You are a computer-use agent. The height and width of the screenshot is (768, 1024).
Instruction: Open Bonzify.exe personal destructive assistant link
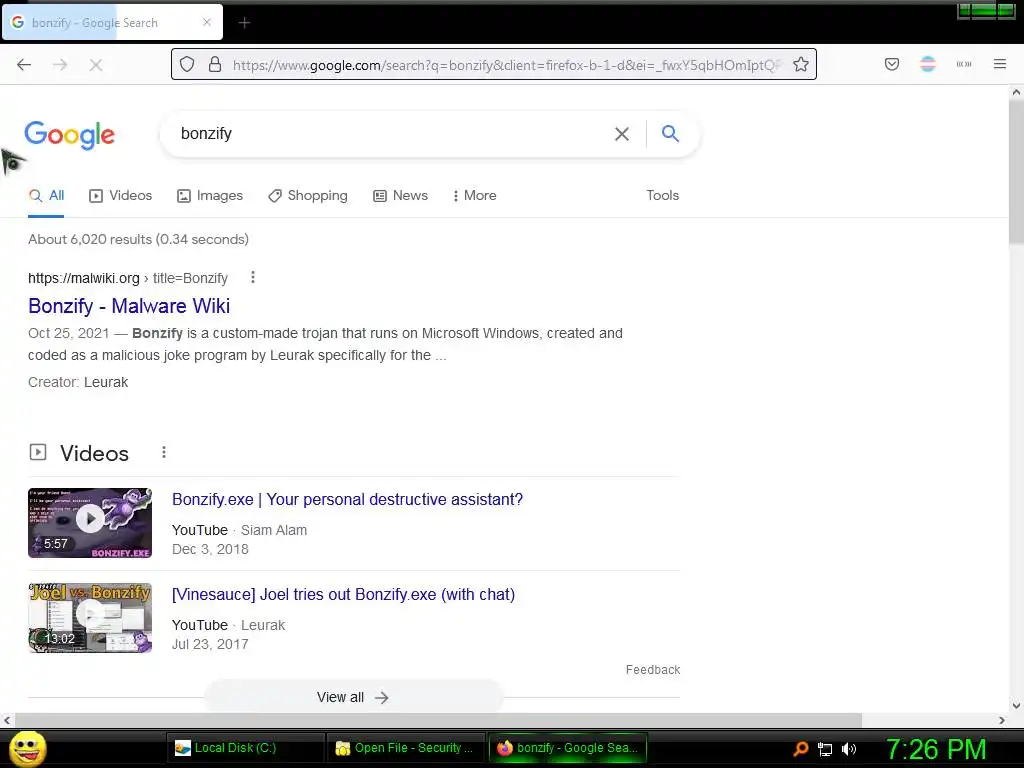click(x=347, y=500)
